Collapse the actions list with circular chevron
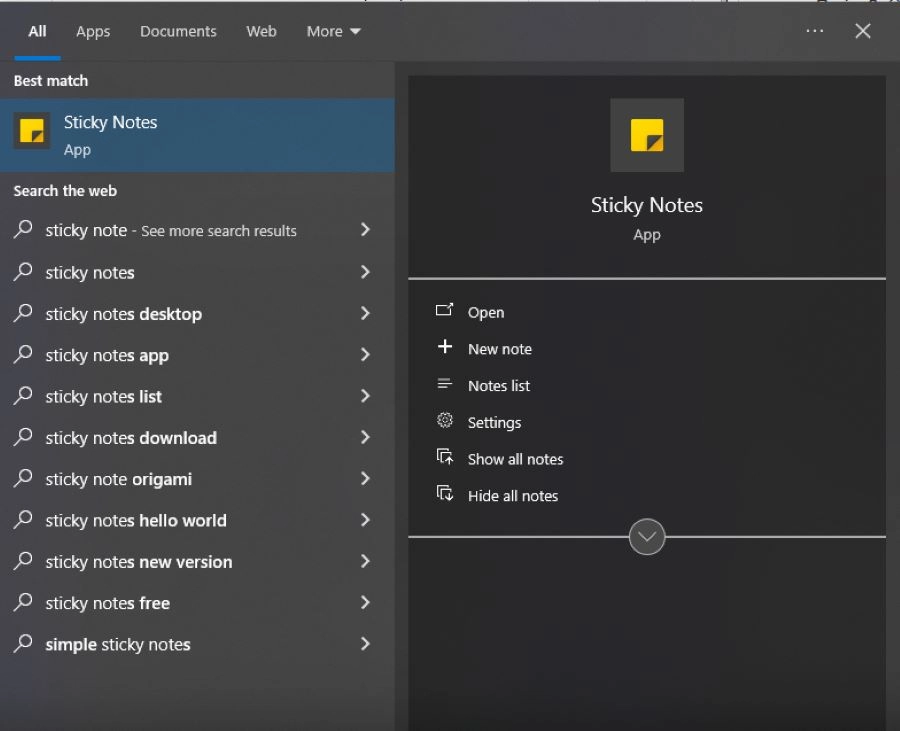 647,537
